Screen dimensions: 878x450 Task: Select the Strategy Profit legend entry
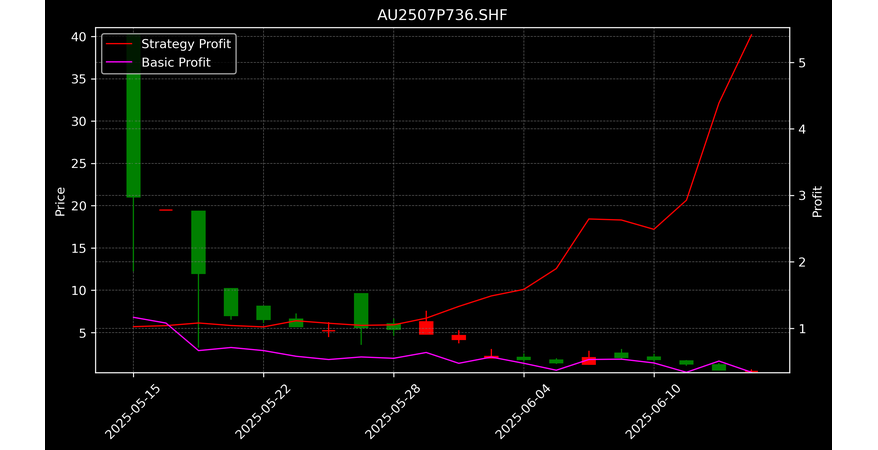tap(169, 44)
